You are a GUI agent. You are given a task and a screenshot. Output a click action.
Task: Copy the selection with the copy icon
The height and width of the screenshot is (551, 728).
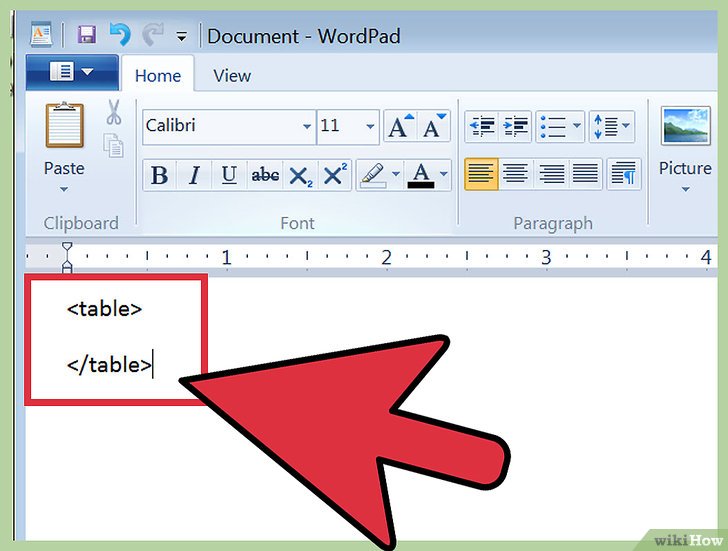[x=113, y=145]
